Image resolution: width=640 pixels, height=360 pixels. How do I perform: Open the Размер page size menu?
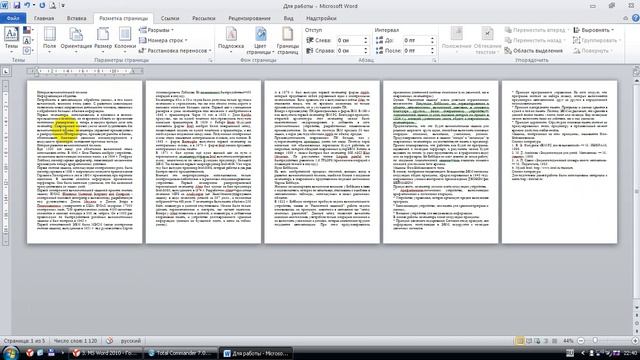pyautogui.click(x=103, y=39)
